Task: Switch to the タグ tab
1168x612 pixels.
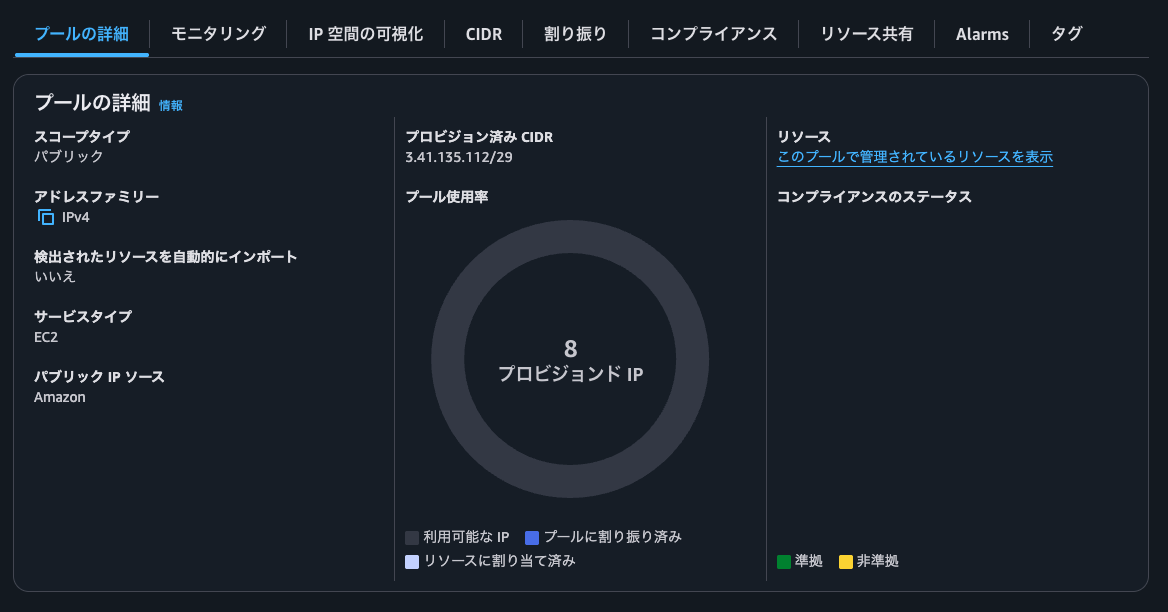Action: click(x=1066, y=33)
